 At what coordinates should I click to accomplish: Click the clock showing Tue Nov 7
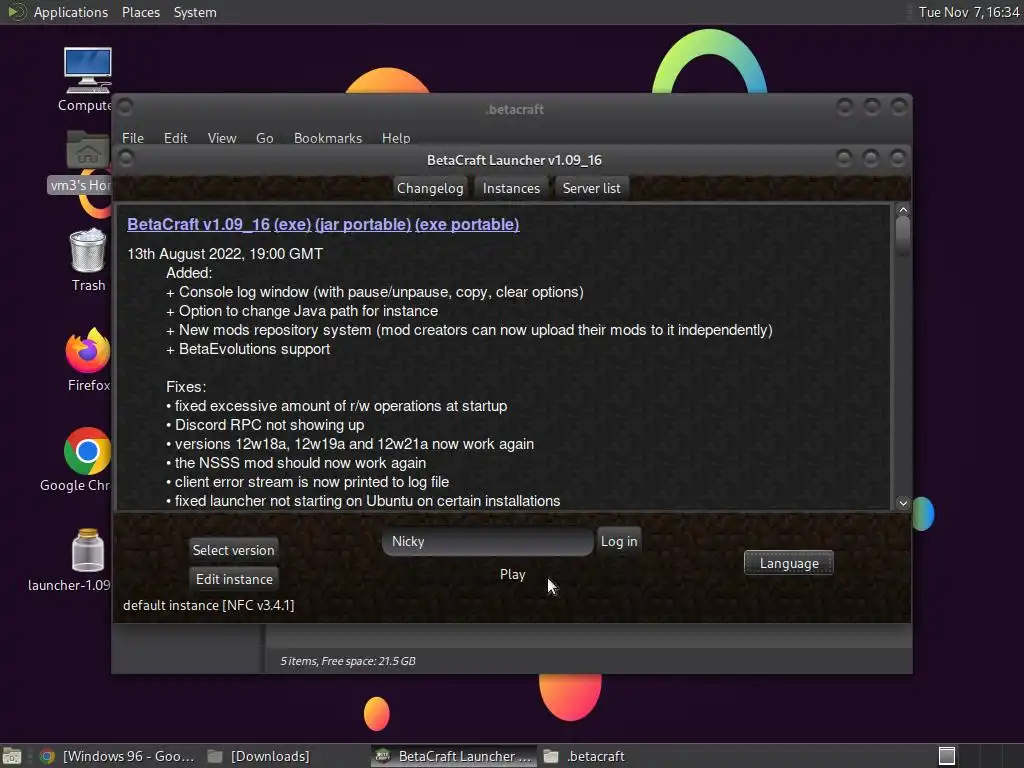click(x=968, y=12)
